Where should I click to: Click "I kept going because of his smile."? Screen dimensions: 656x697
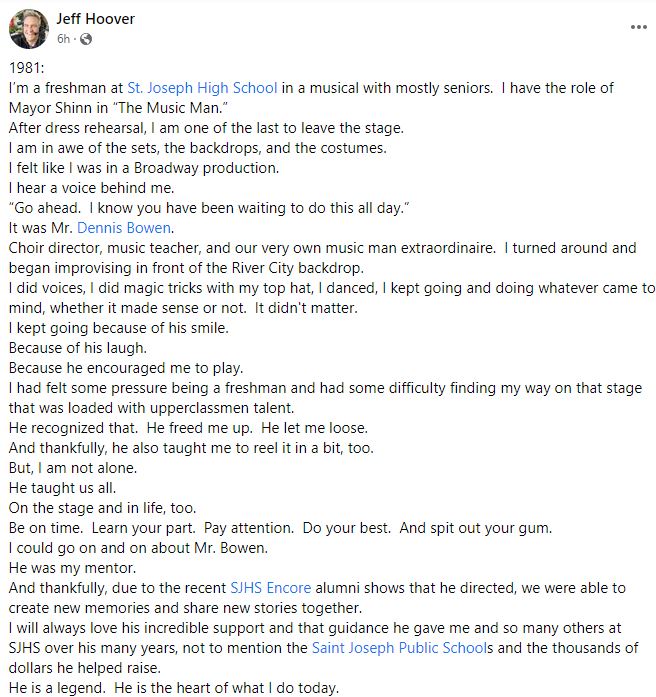tap(119, 328)
